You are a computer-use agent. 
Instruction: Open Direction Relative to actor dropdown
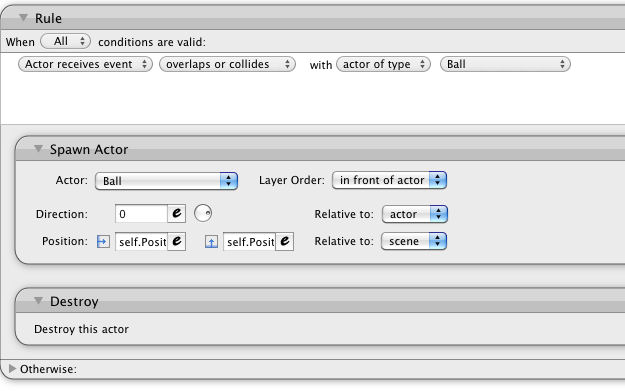pyautogui.click(x=415, y=214)
